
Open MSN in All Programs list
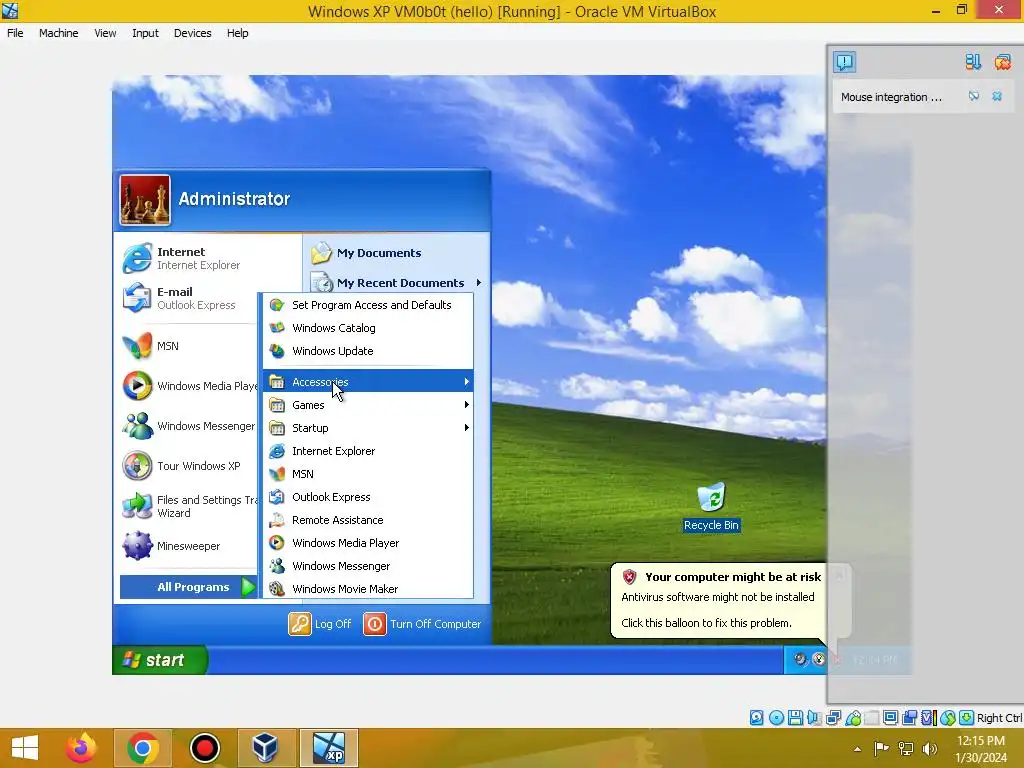tap(368, 474)
